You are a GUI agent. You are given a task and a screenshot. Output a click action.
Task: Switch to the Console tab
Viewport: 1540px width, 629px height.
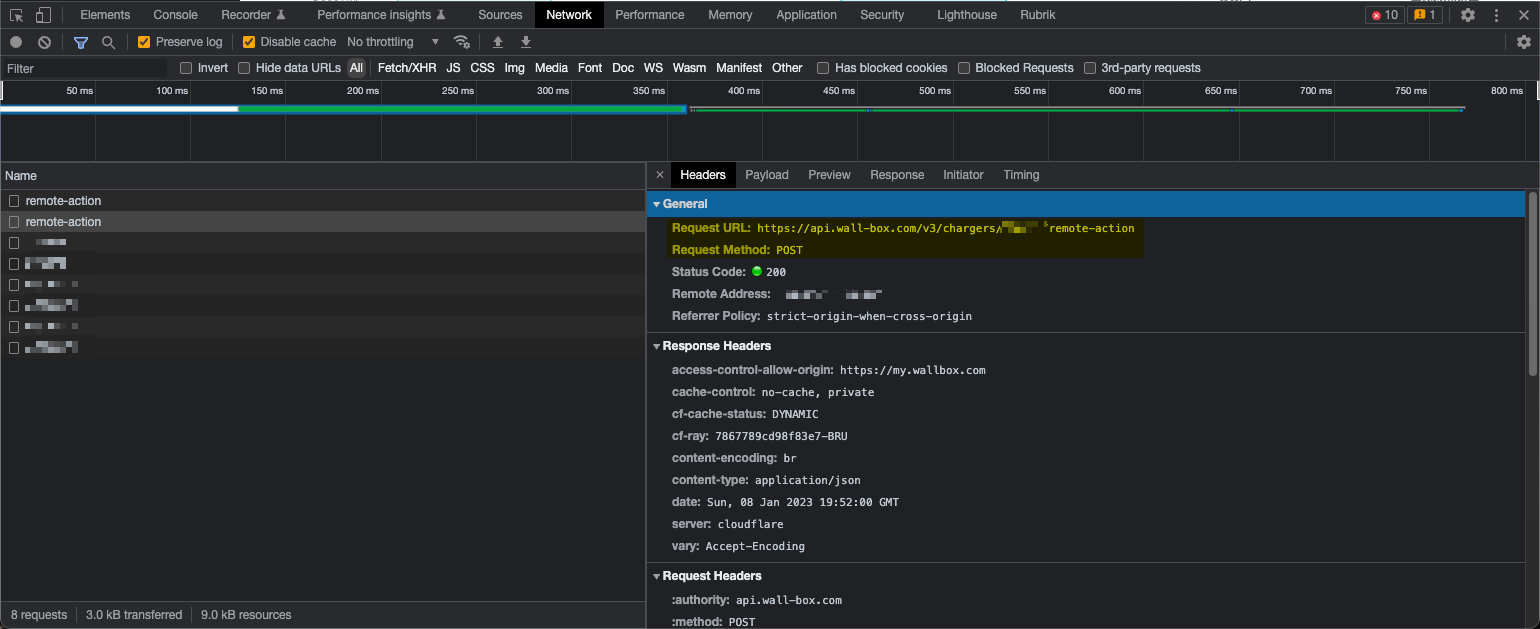click(x=175, y=15)
